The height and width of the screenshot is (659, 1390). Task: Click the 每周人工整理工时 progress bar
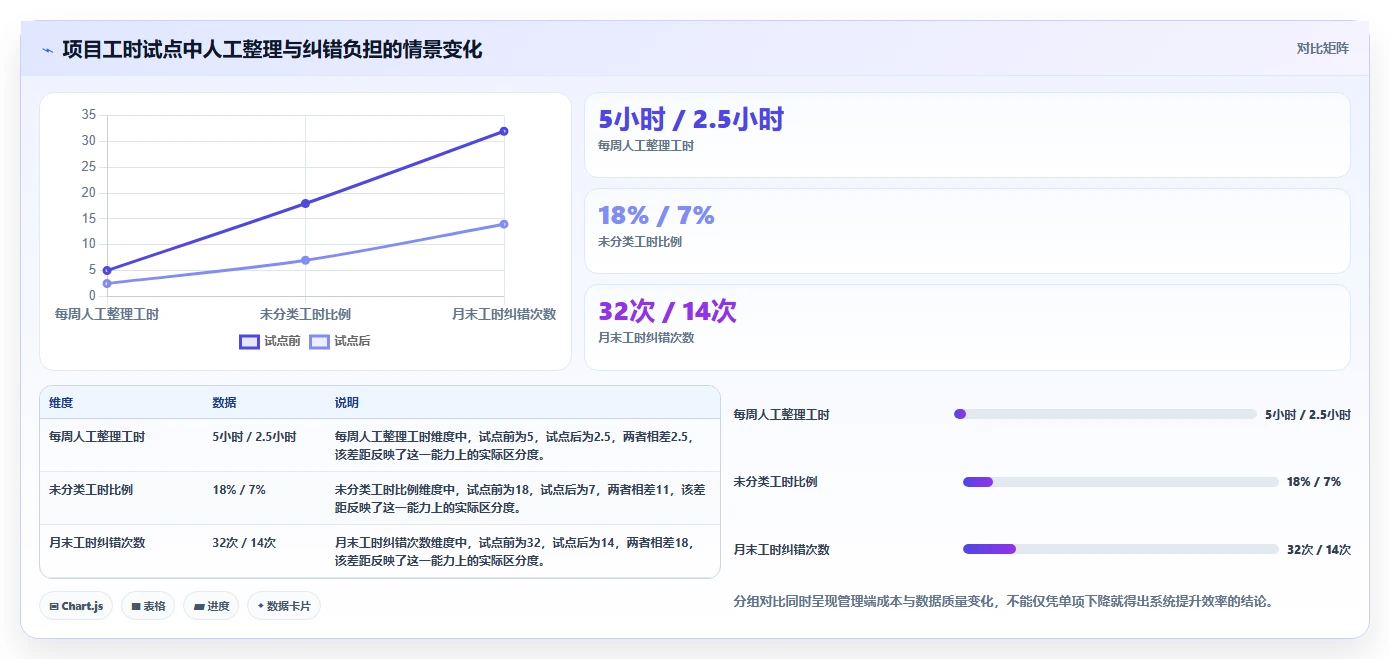(1105, 414)
